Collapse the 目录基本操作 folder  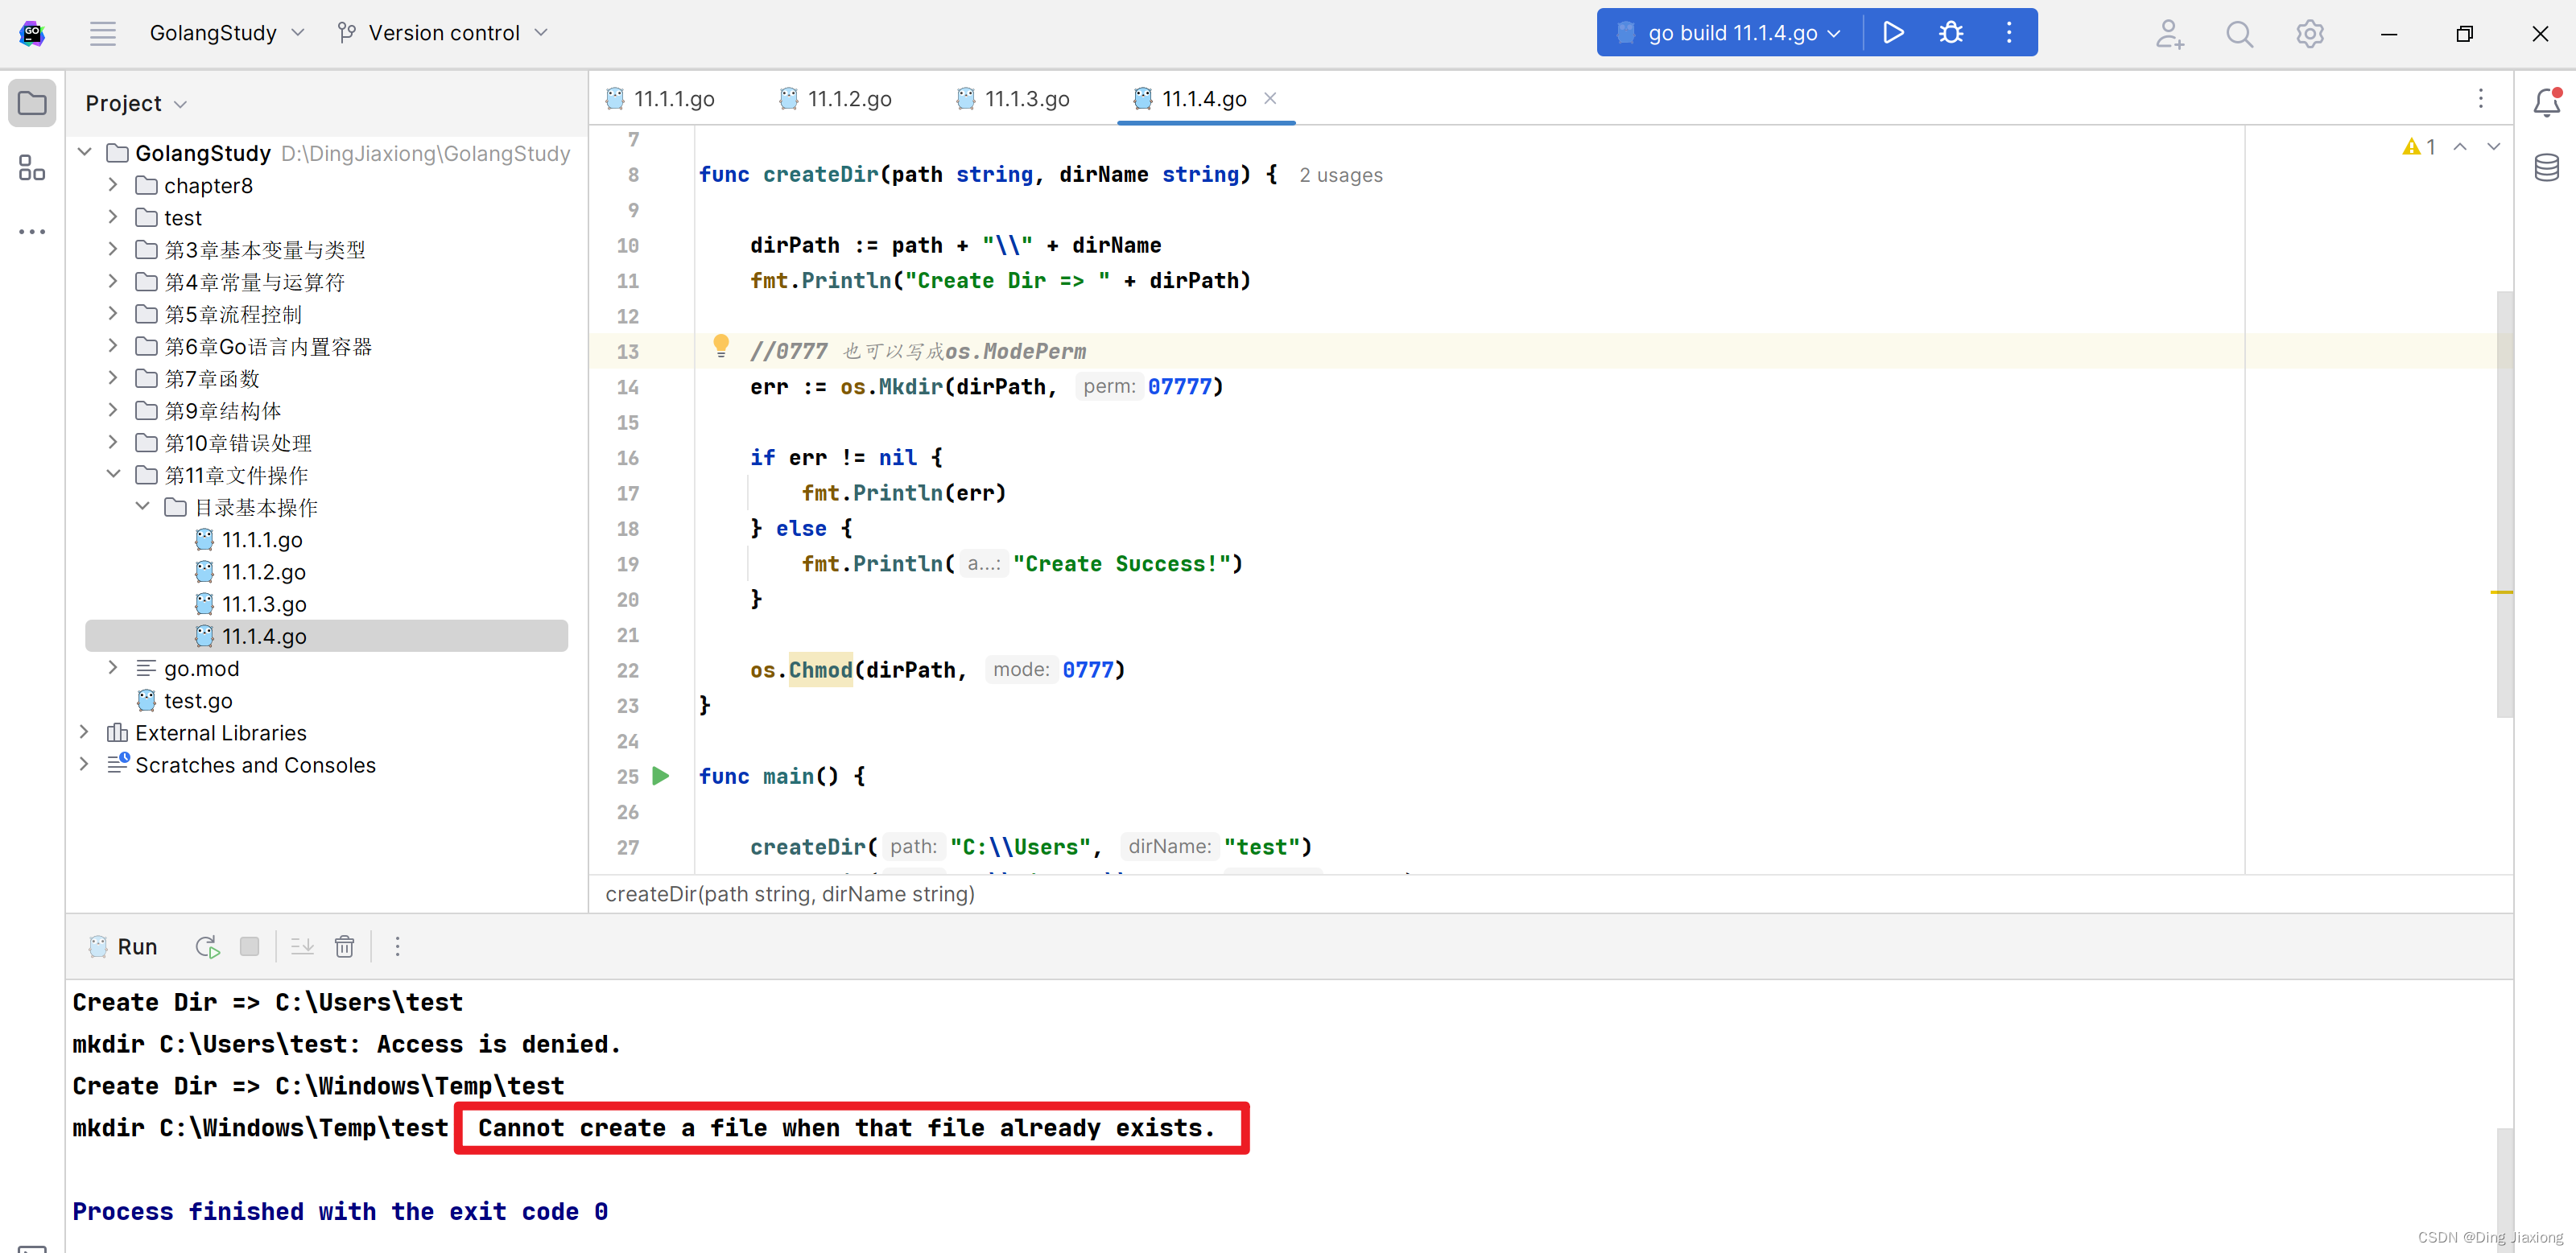click(142, 506)
